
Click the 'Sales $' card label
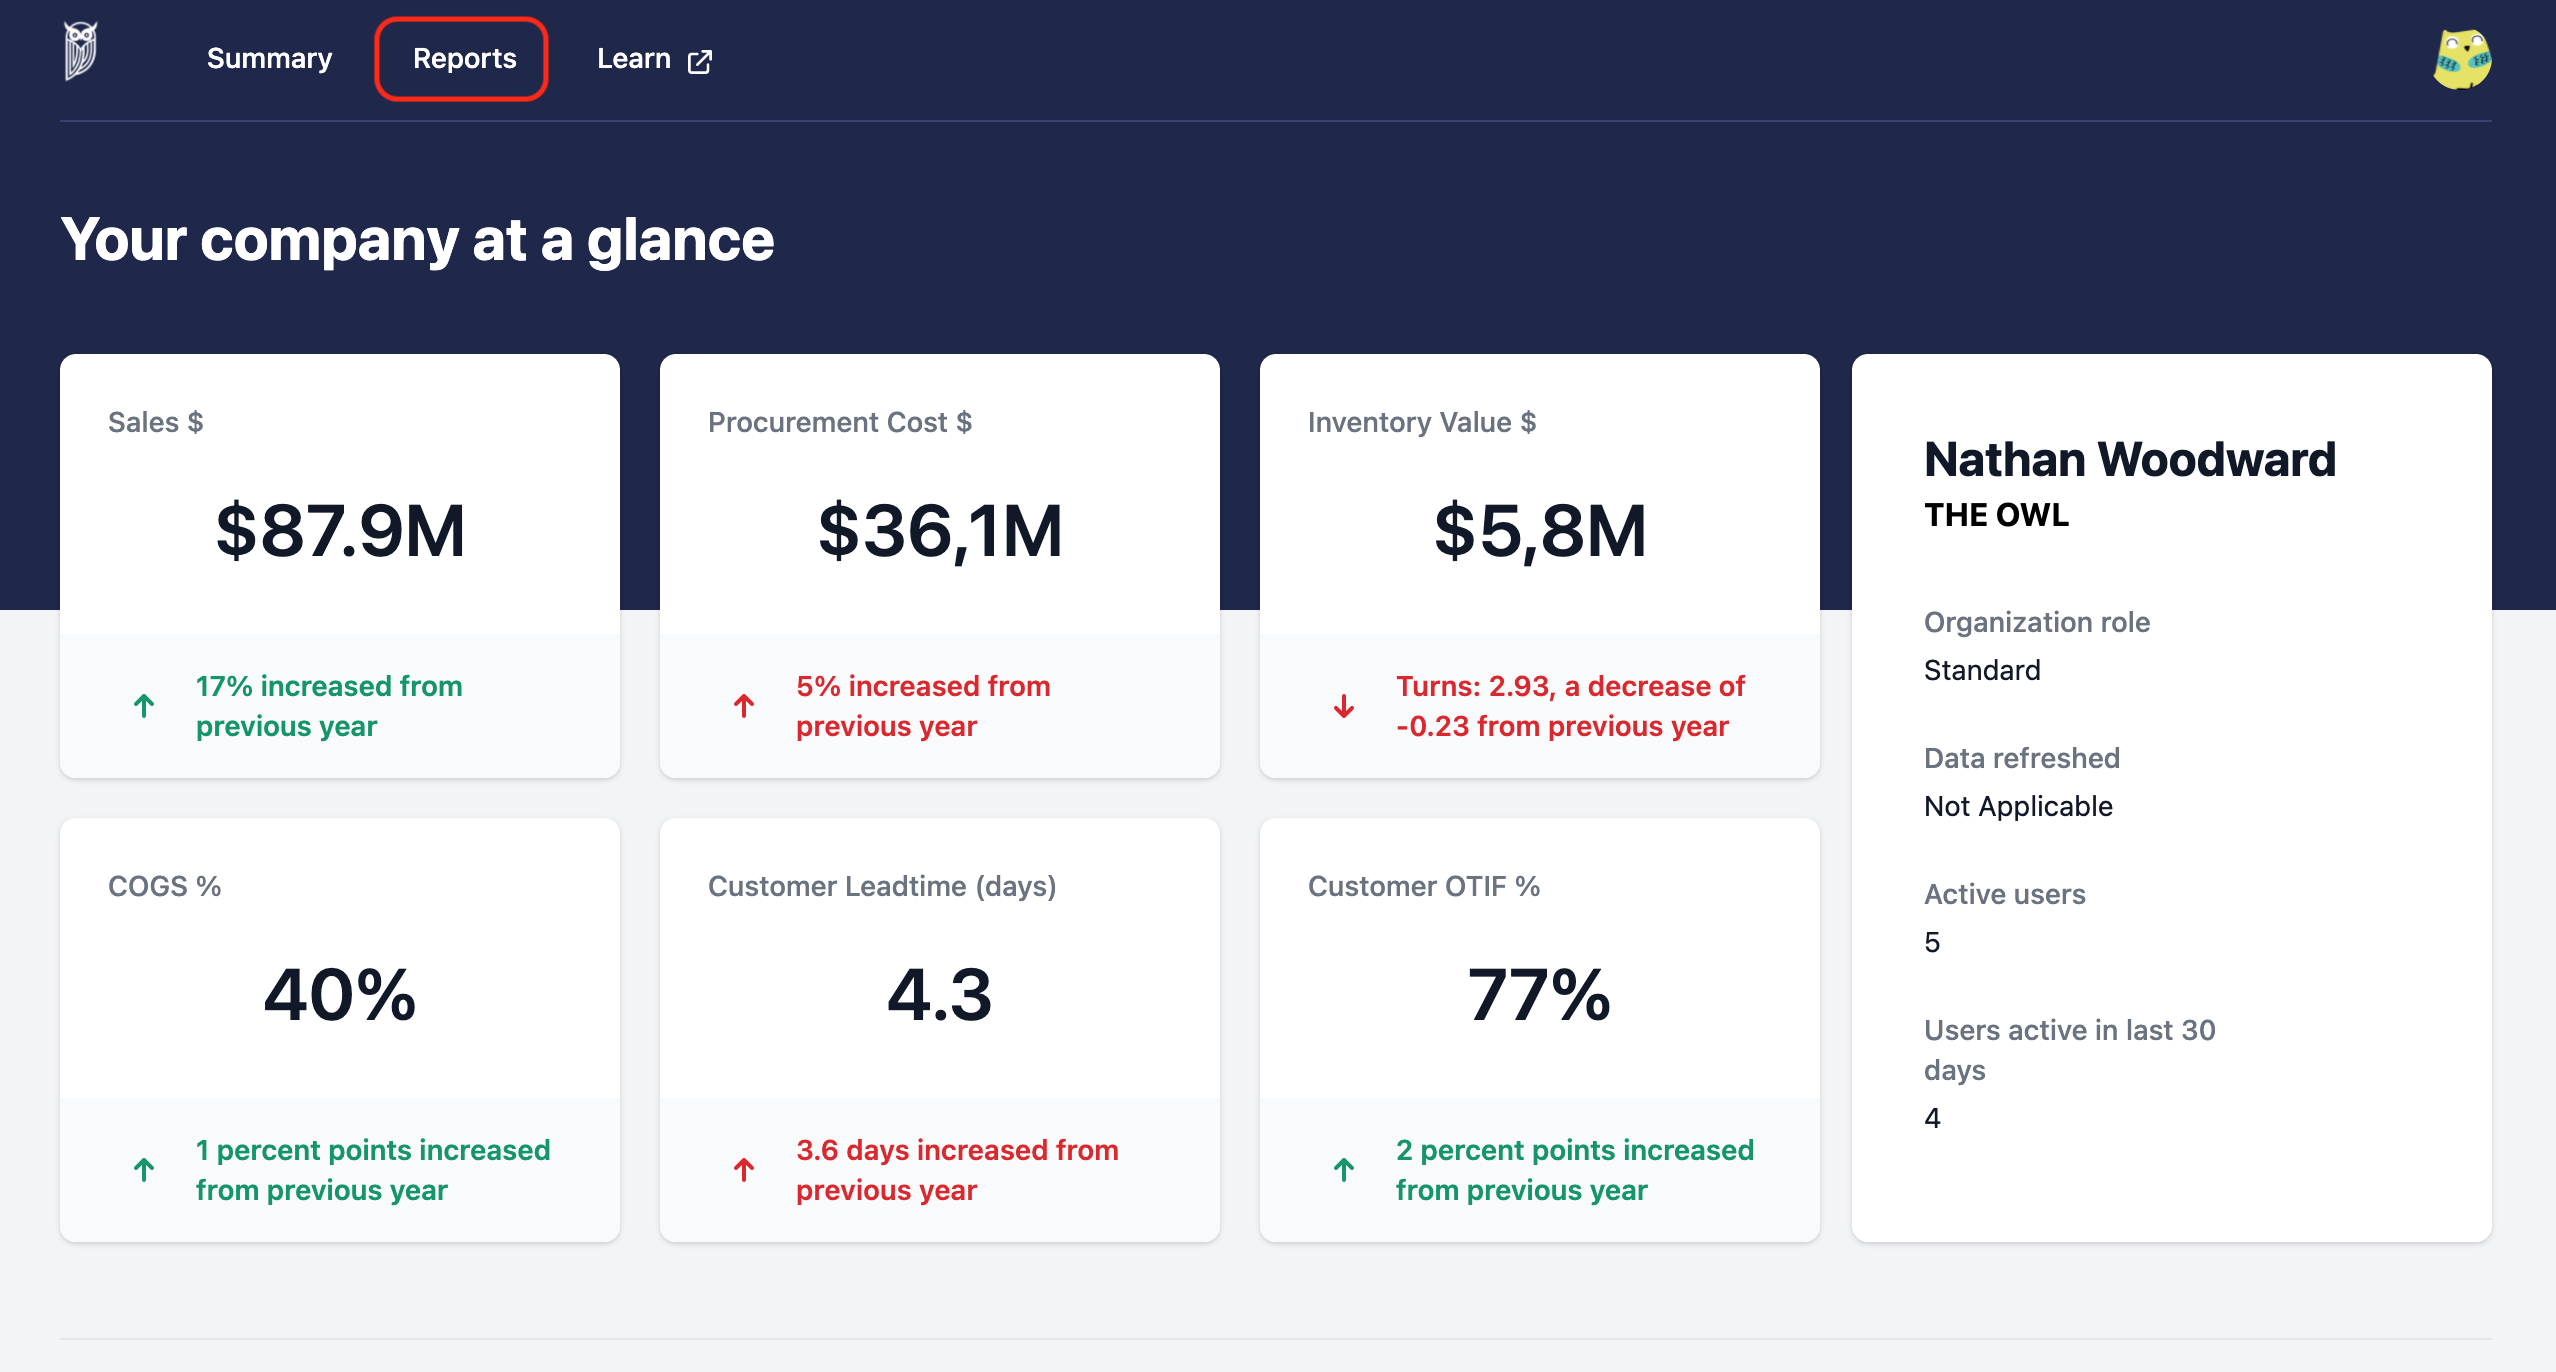[156, 422]
